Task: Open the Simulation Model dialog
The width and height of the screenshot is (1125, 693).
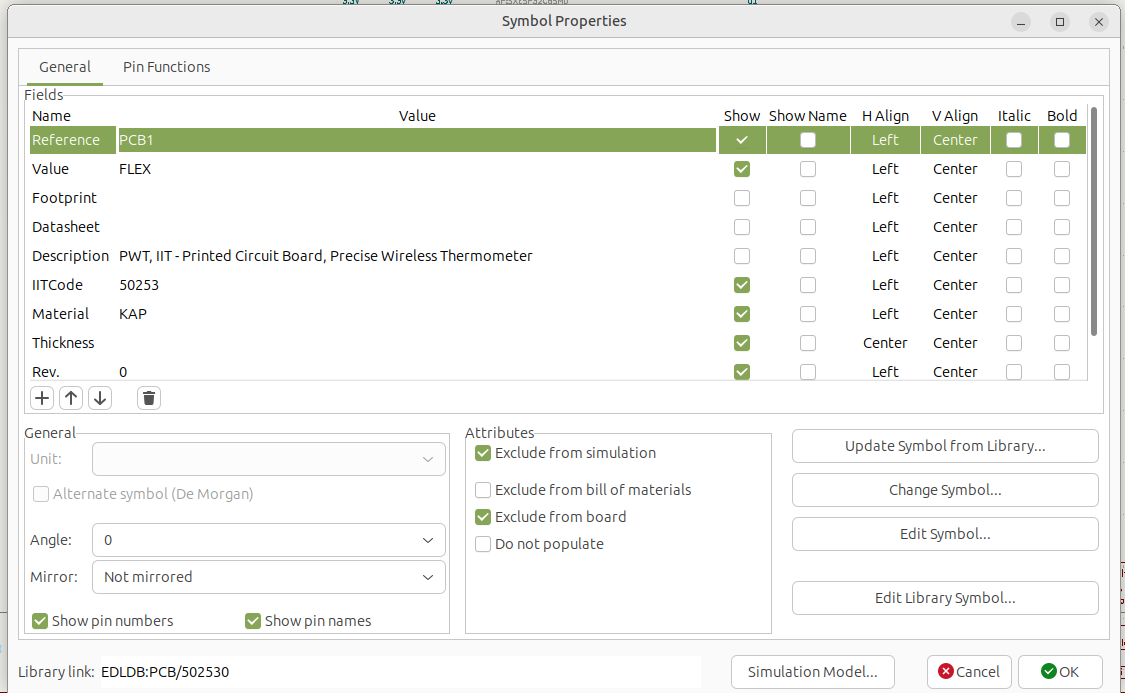Action: click(x=812, y=672)
